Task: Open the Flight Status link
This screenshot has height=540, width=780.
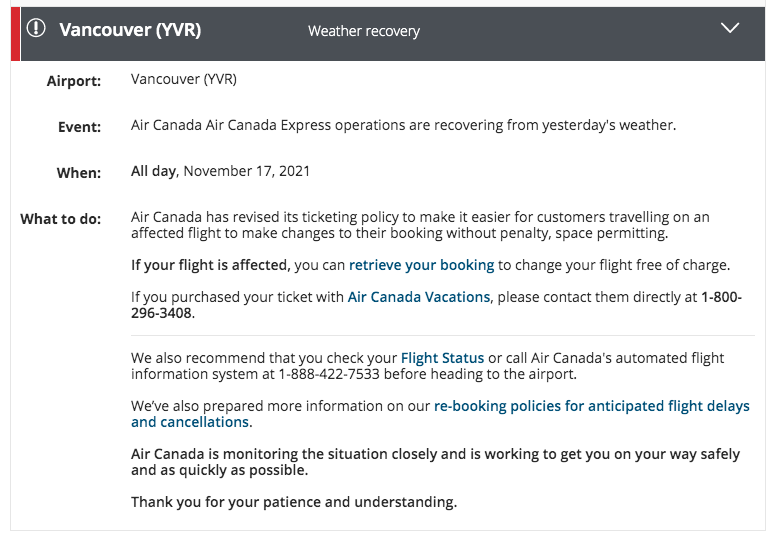Action: tap(442, 358)
